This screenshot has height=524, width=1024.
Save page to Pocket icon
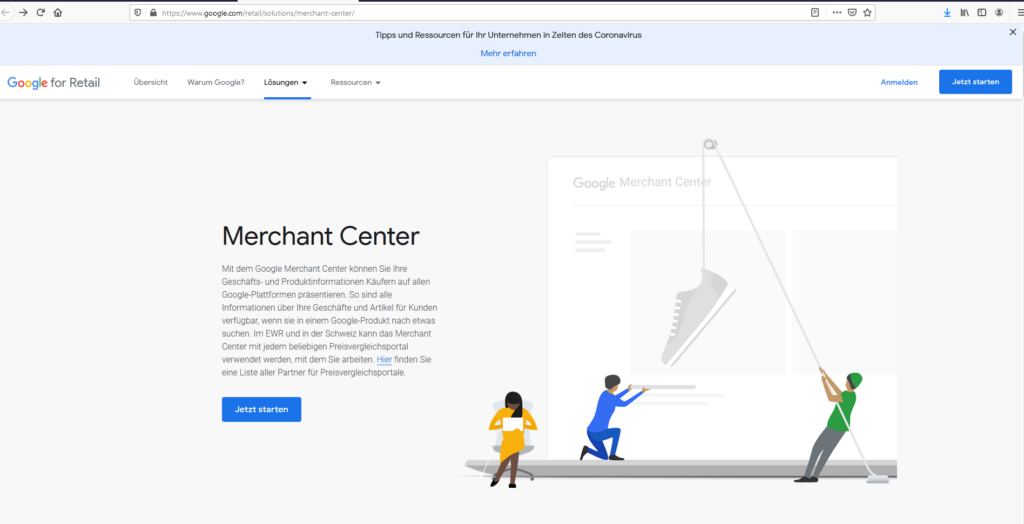click(852, 13)
